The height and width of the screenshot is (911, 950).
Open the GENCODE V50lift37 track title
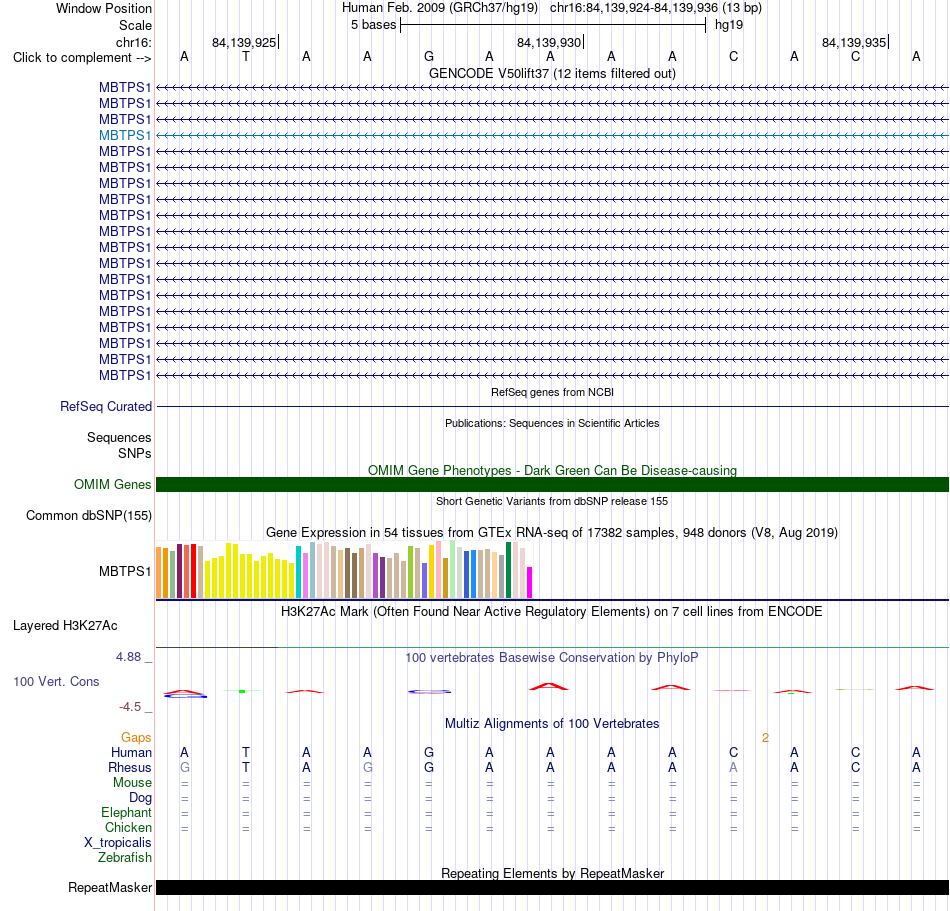[x=552, y=73]
